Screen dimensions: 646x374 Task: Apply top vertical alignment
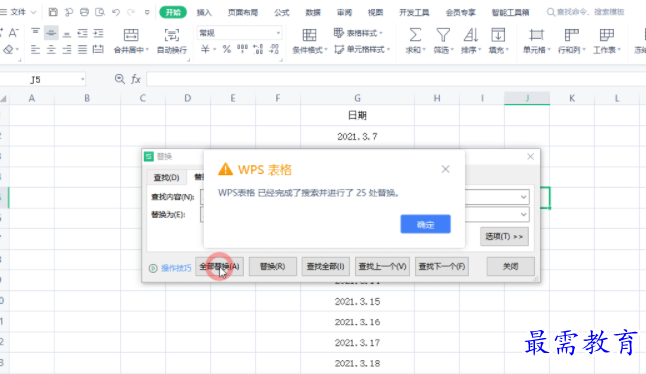click(35, 33)
